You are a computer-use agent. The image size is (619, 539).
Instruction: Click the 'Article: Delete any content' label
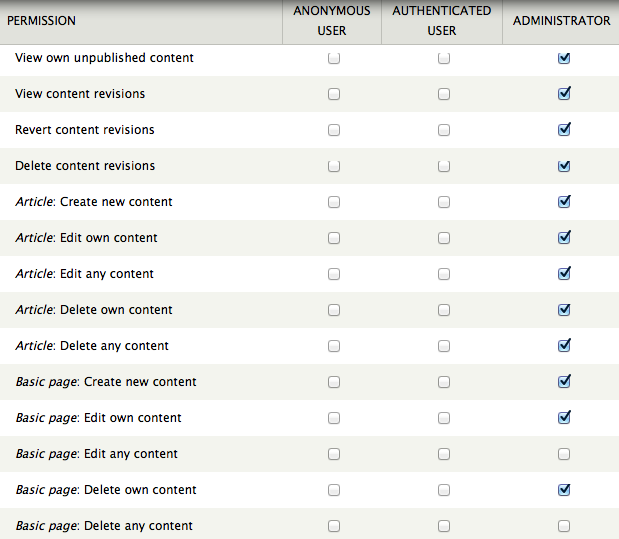pyautogui.click(x=92, y=346)
